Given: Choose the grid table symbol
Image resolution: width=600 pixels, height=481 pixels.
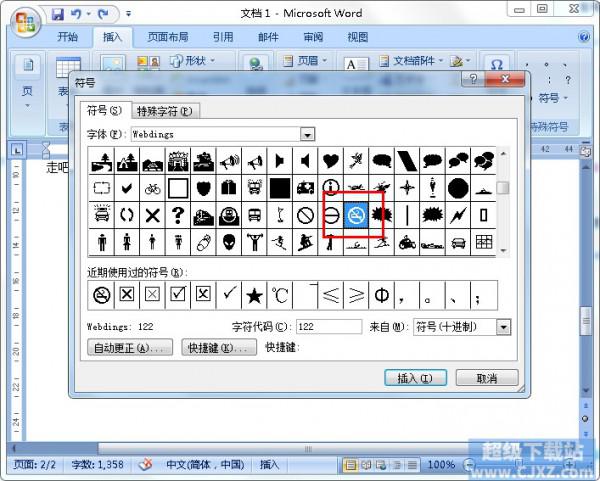Looking at the screenshot, I should (484, 242).
